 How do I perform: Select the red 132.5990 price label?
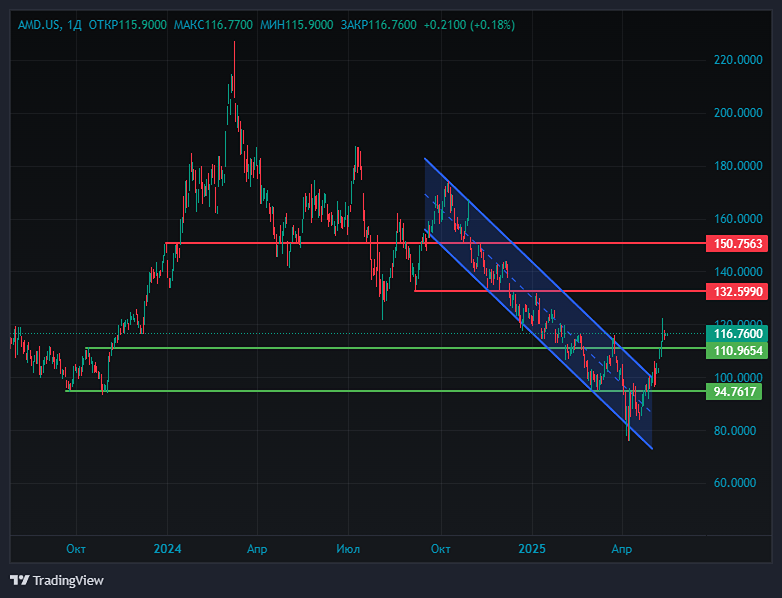(x=737, y=291)
